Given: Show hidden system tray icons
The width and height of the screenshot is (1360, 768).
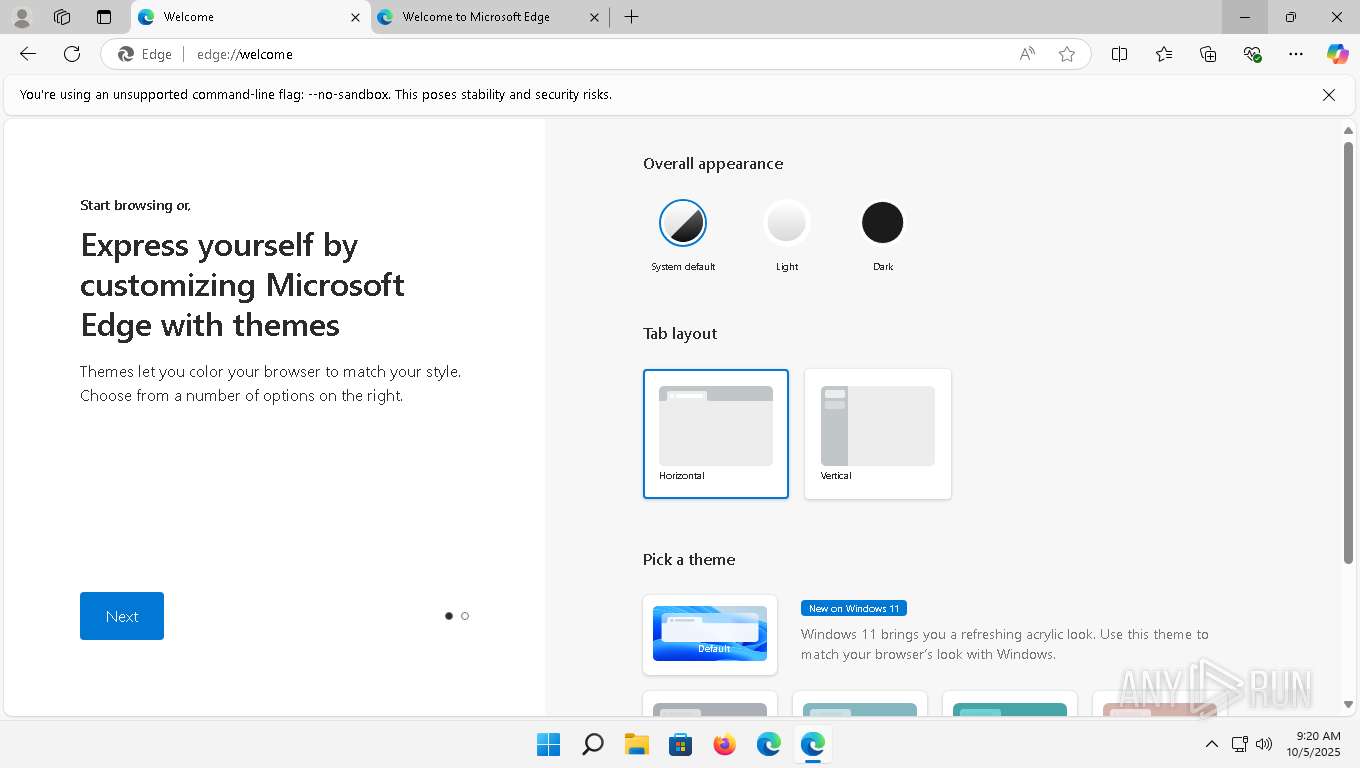Looking at the screenshot, I should click(1211, 744).
